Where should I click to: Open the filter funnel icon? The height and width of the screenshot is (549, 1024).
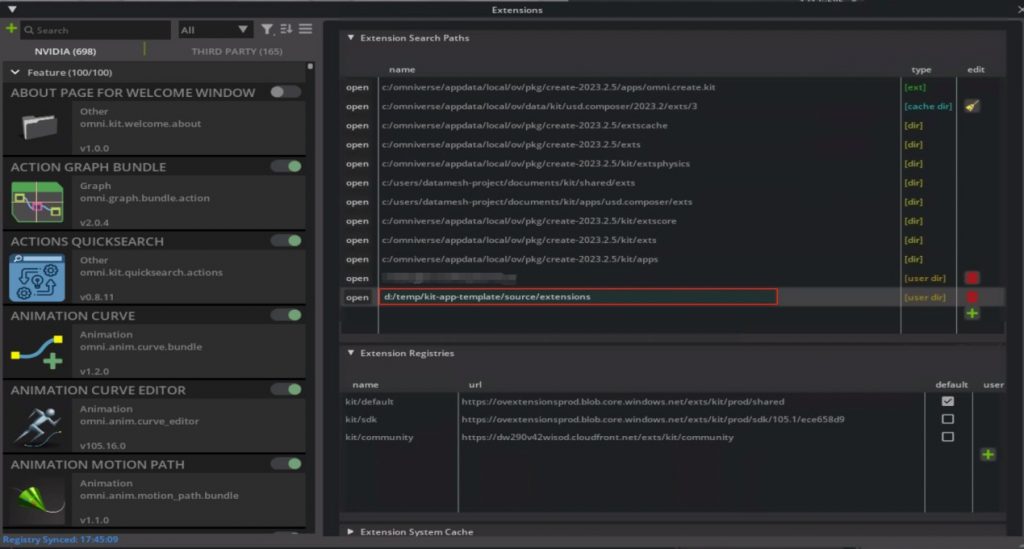coord(267,29)
